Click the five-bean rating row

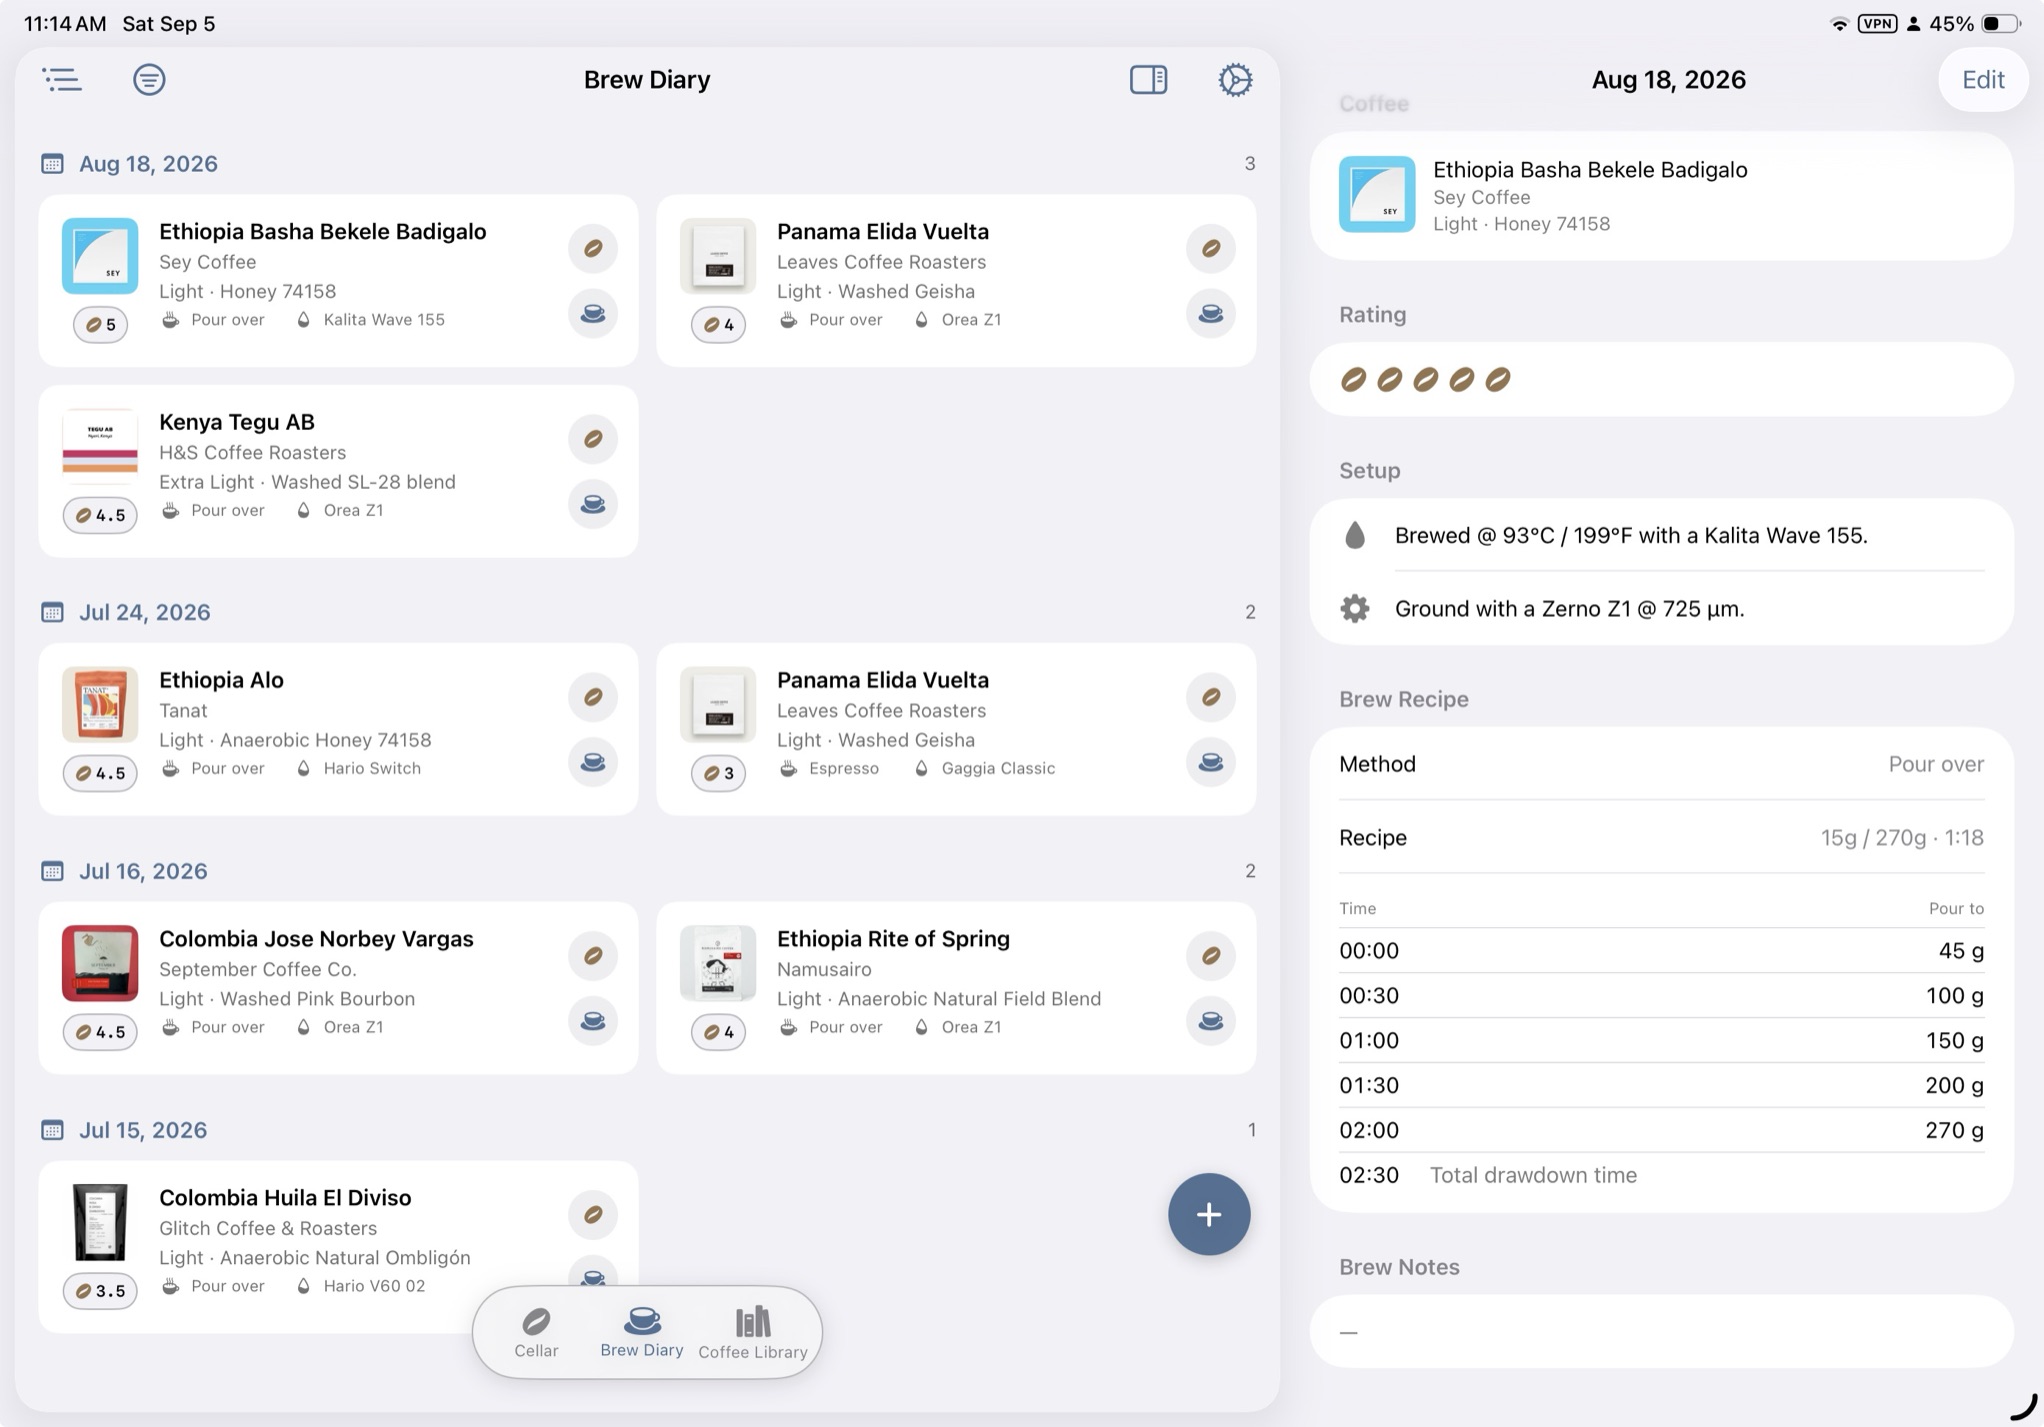[x=1661, y=380]
